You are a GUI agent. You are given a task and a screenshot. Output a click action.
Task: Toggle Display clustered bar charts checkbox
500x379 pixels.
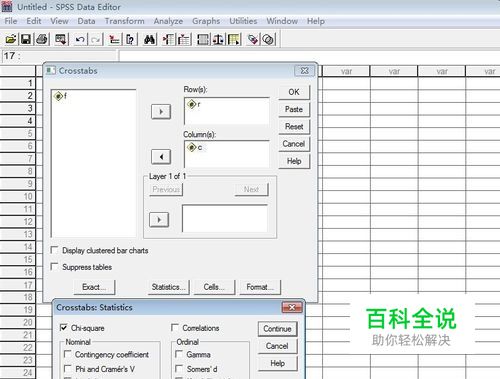(x=54, y=250)
